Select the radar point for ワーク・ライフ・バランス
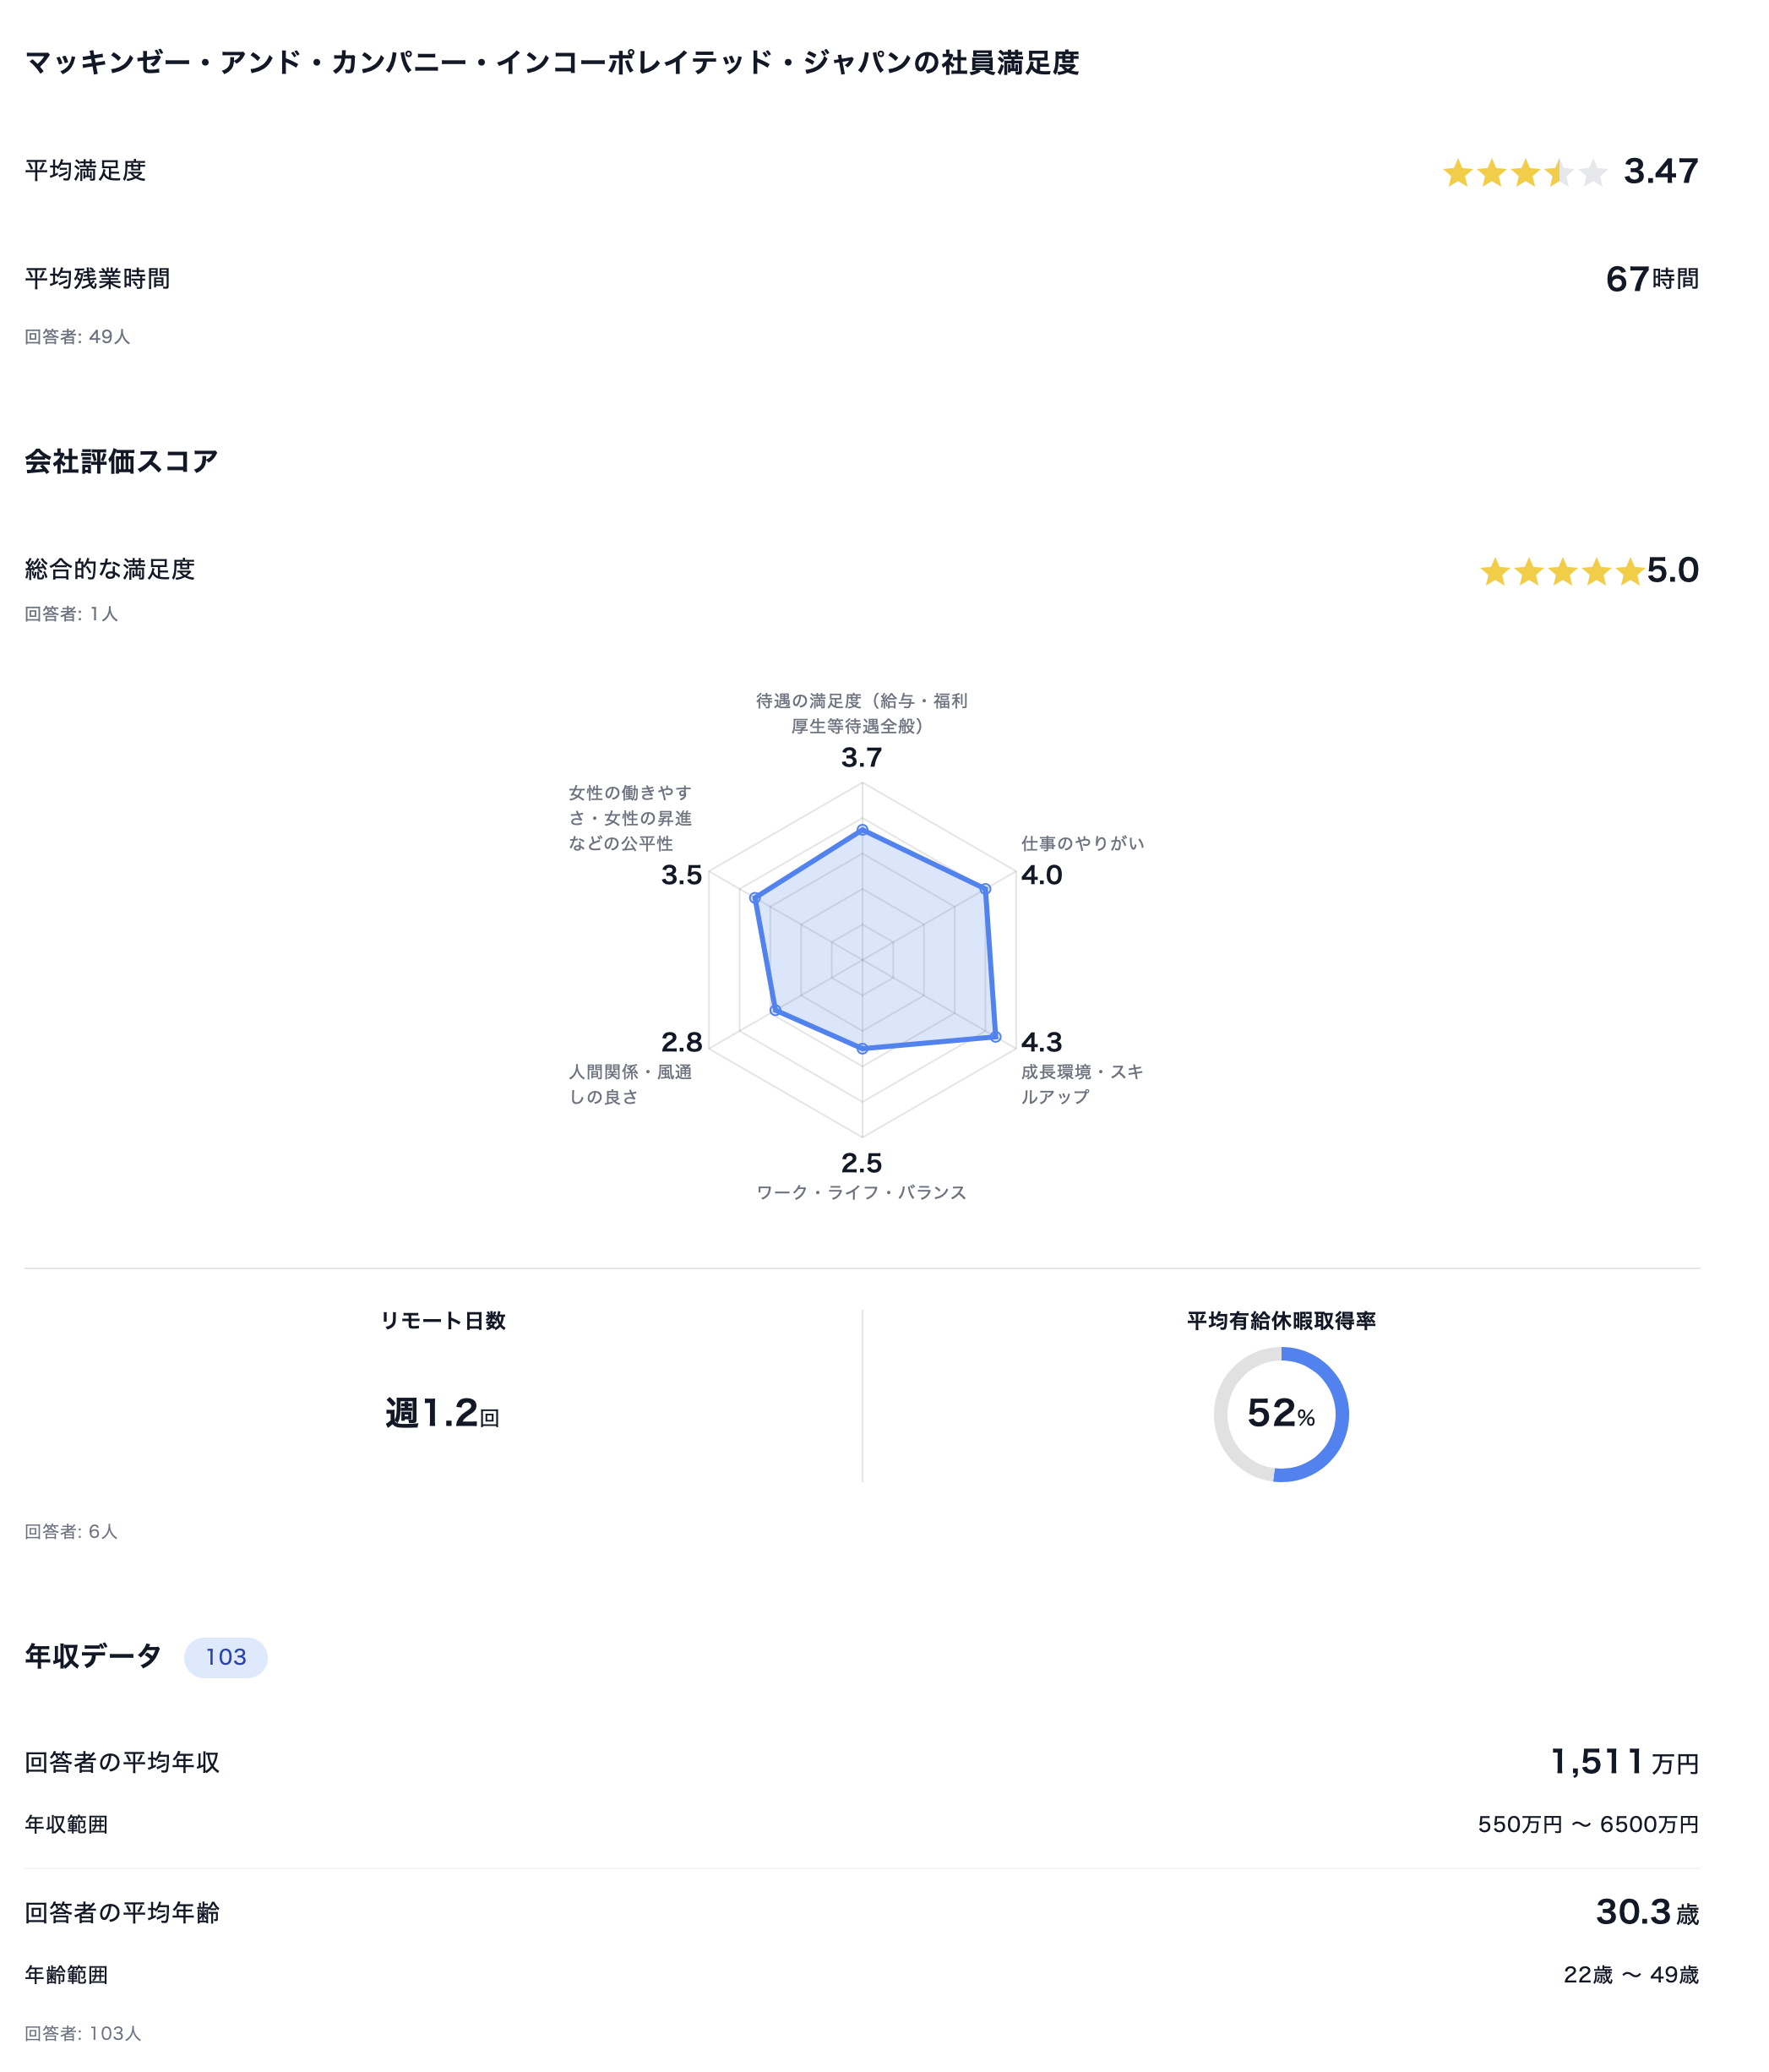This screenshot has width=1769, height=2072. click(x=862, y=1048)
